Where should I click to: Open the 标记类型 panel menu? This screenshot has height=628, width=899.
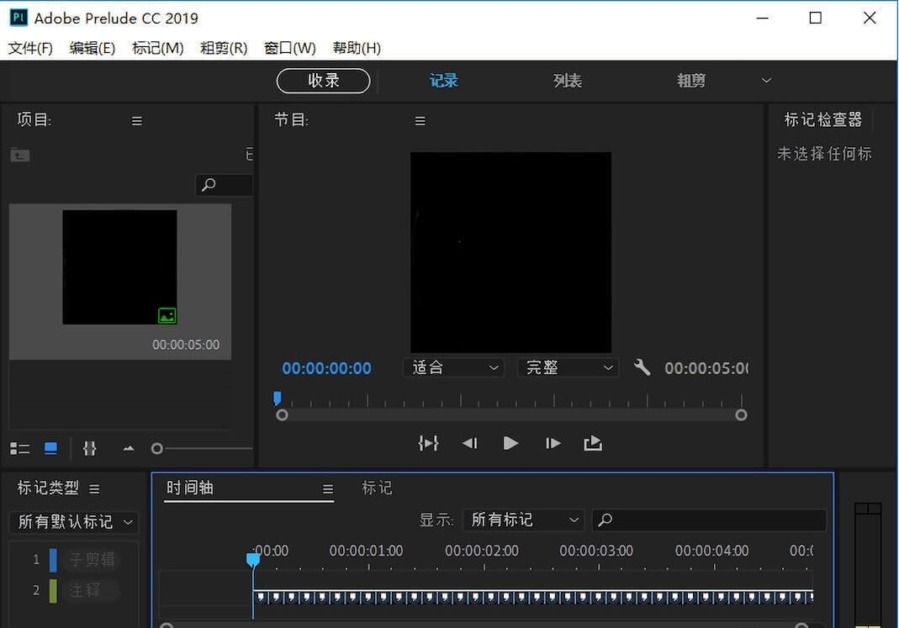coord(94,489)
